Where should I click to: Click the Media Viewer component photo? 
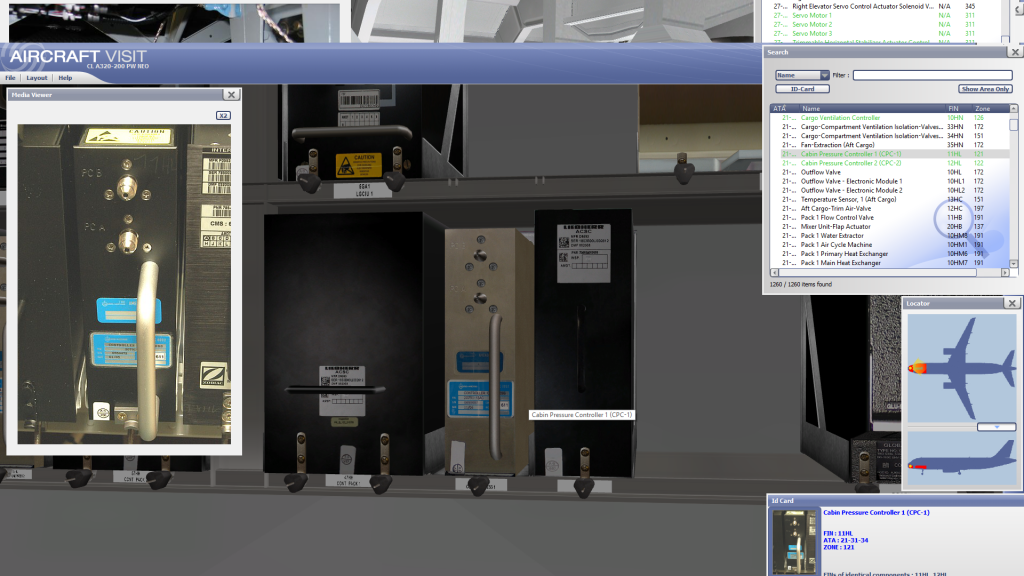coord(124,284)
